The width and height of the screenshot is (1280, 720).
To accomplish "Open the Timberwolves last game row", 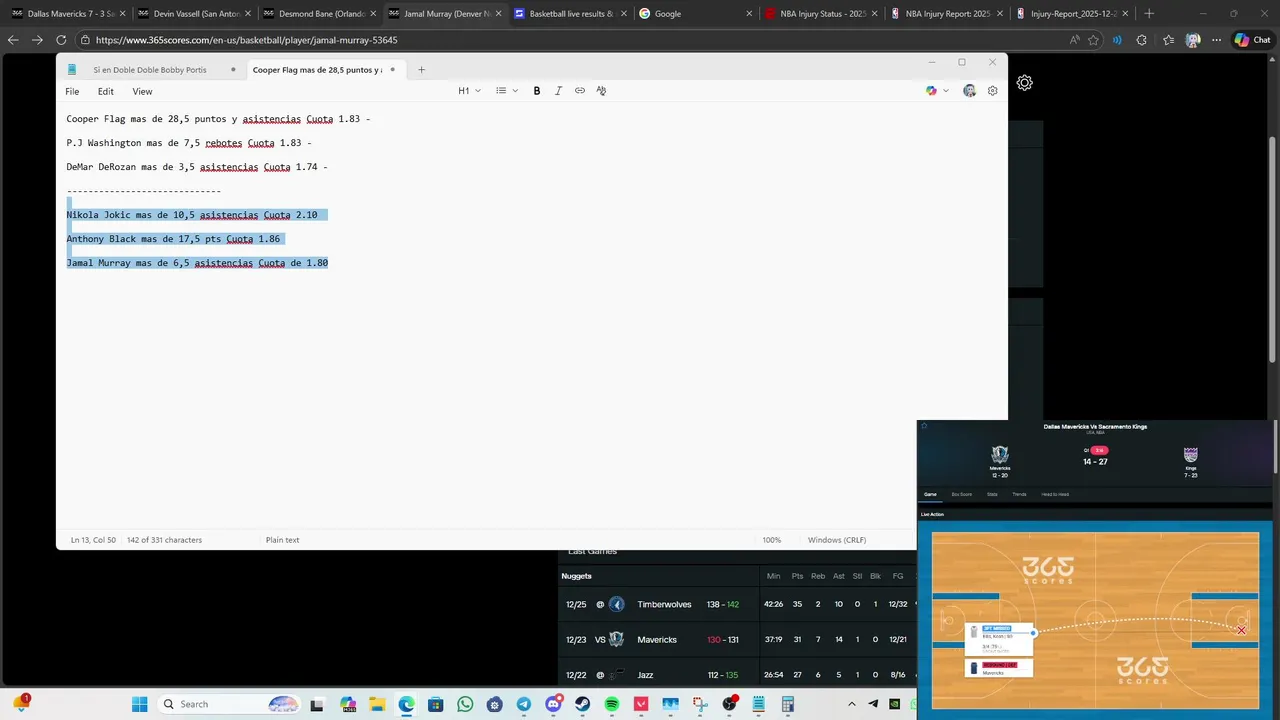I will click(737, 604).
